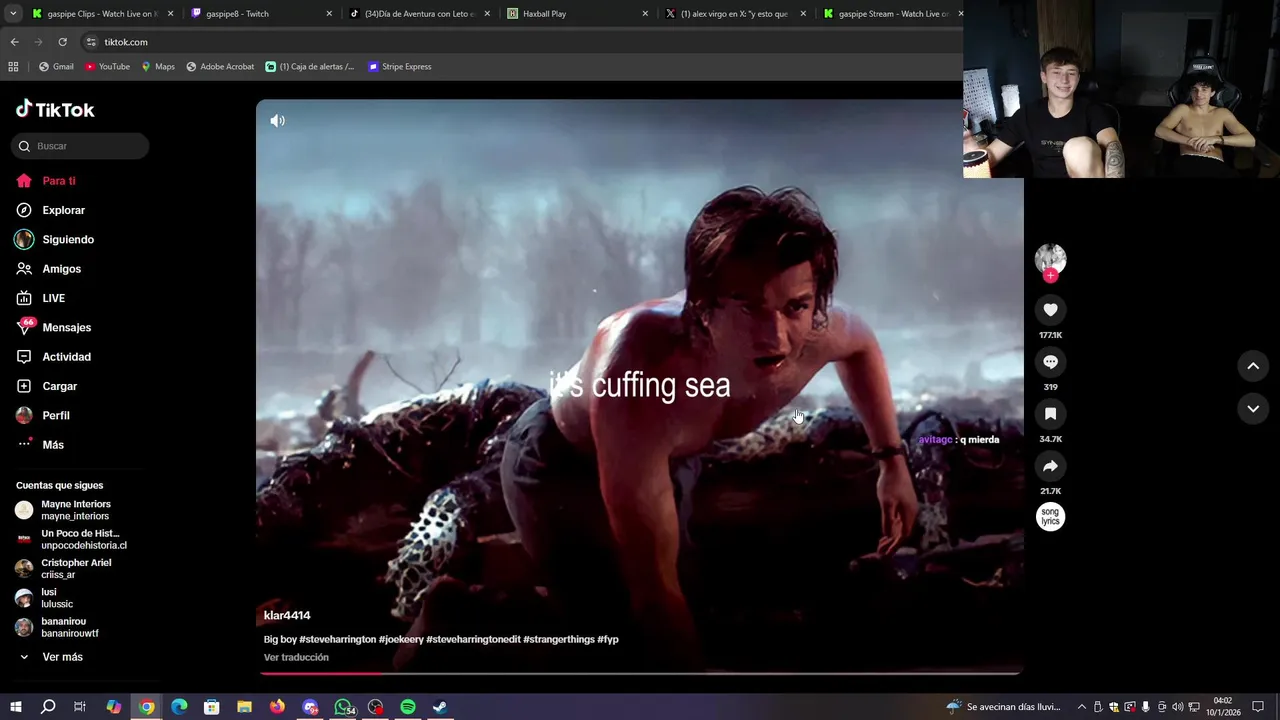Screen dimensions: 1280x720
Task: Share the video via arrow icon
Action: click(x=1050, y=466)
